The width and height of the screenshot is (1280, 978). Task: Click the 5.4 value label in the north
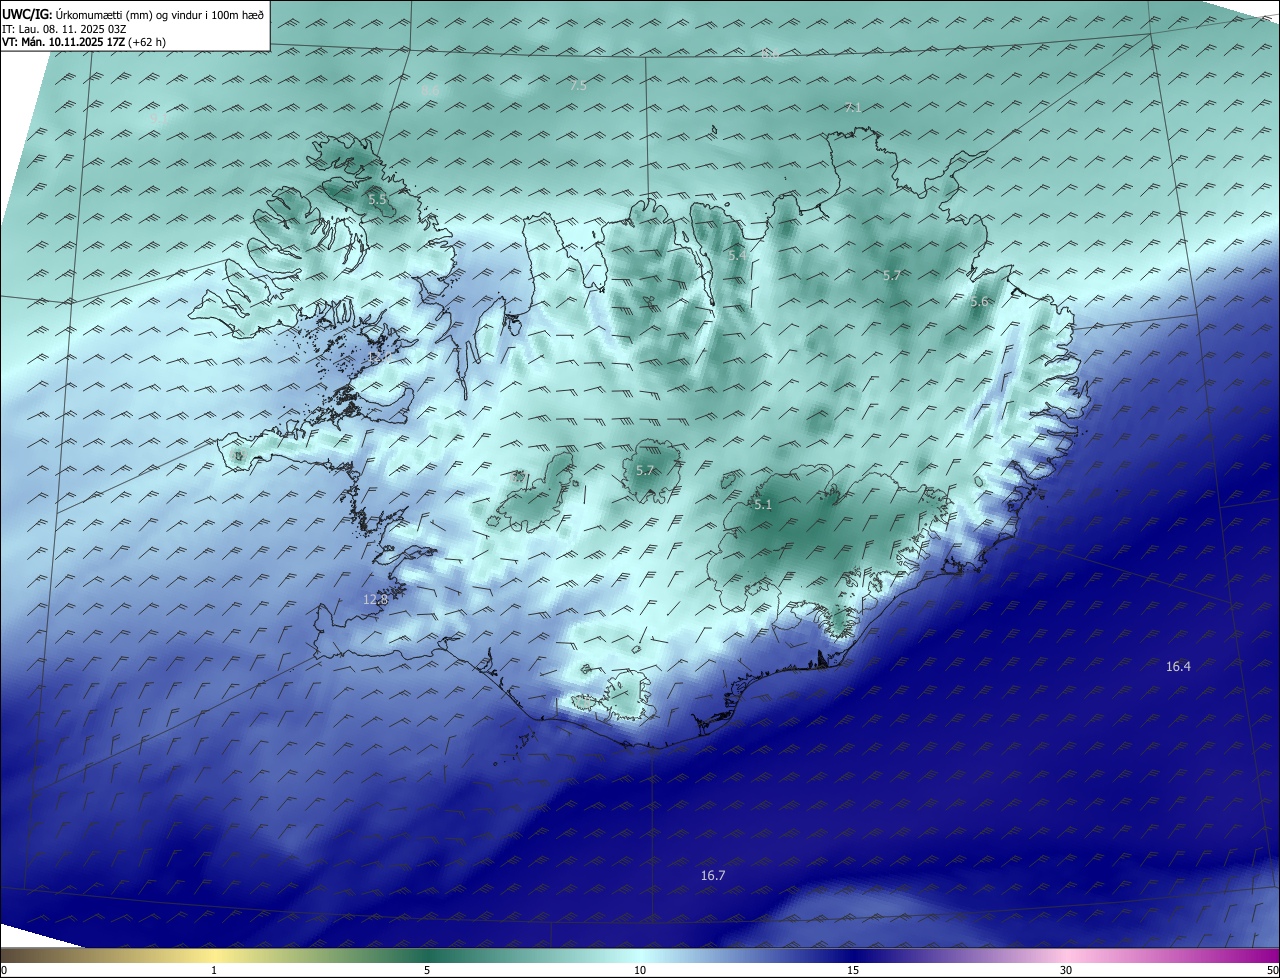737,255
